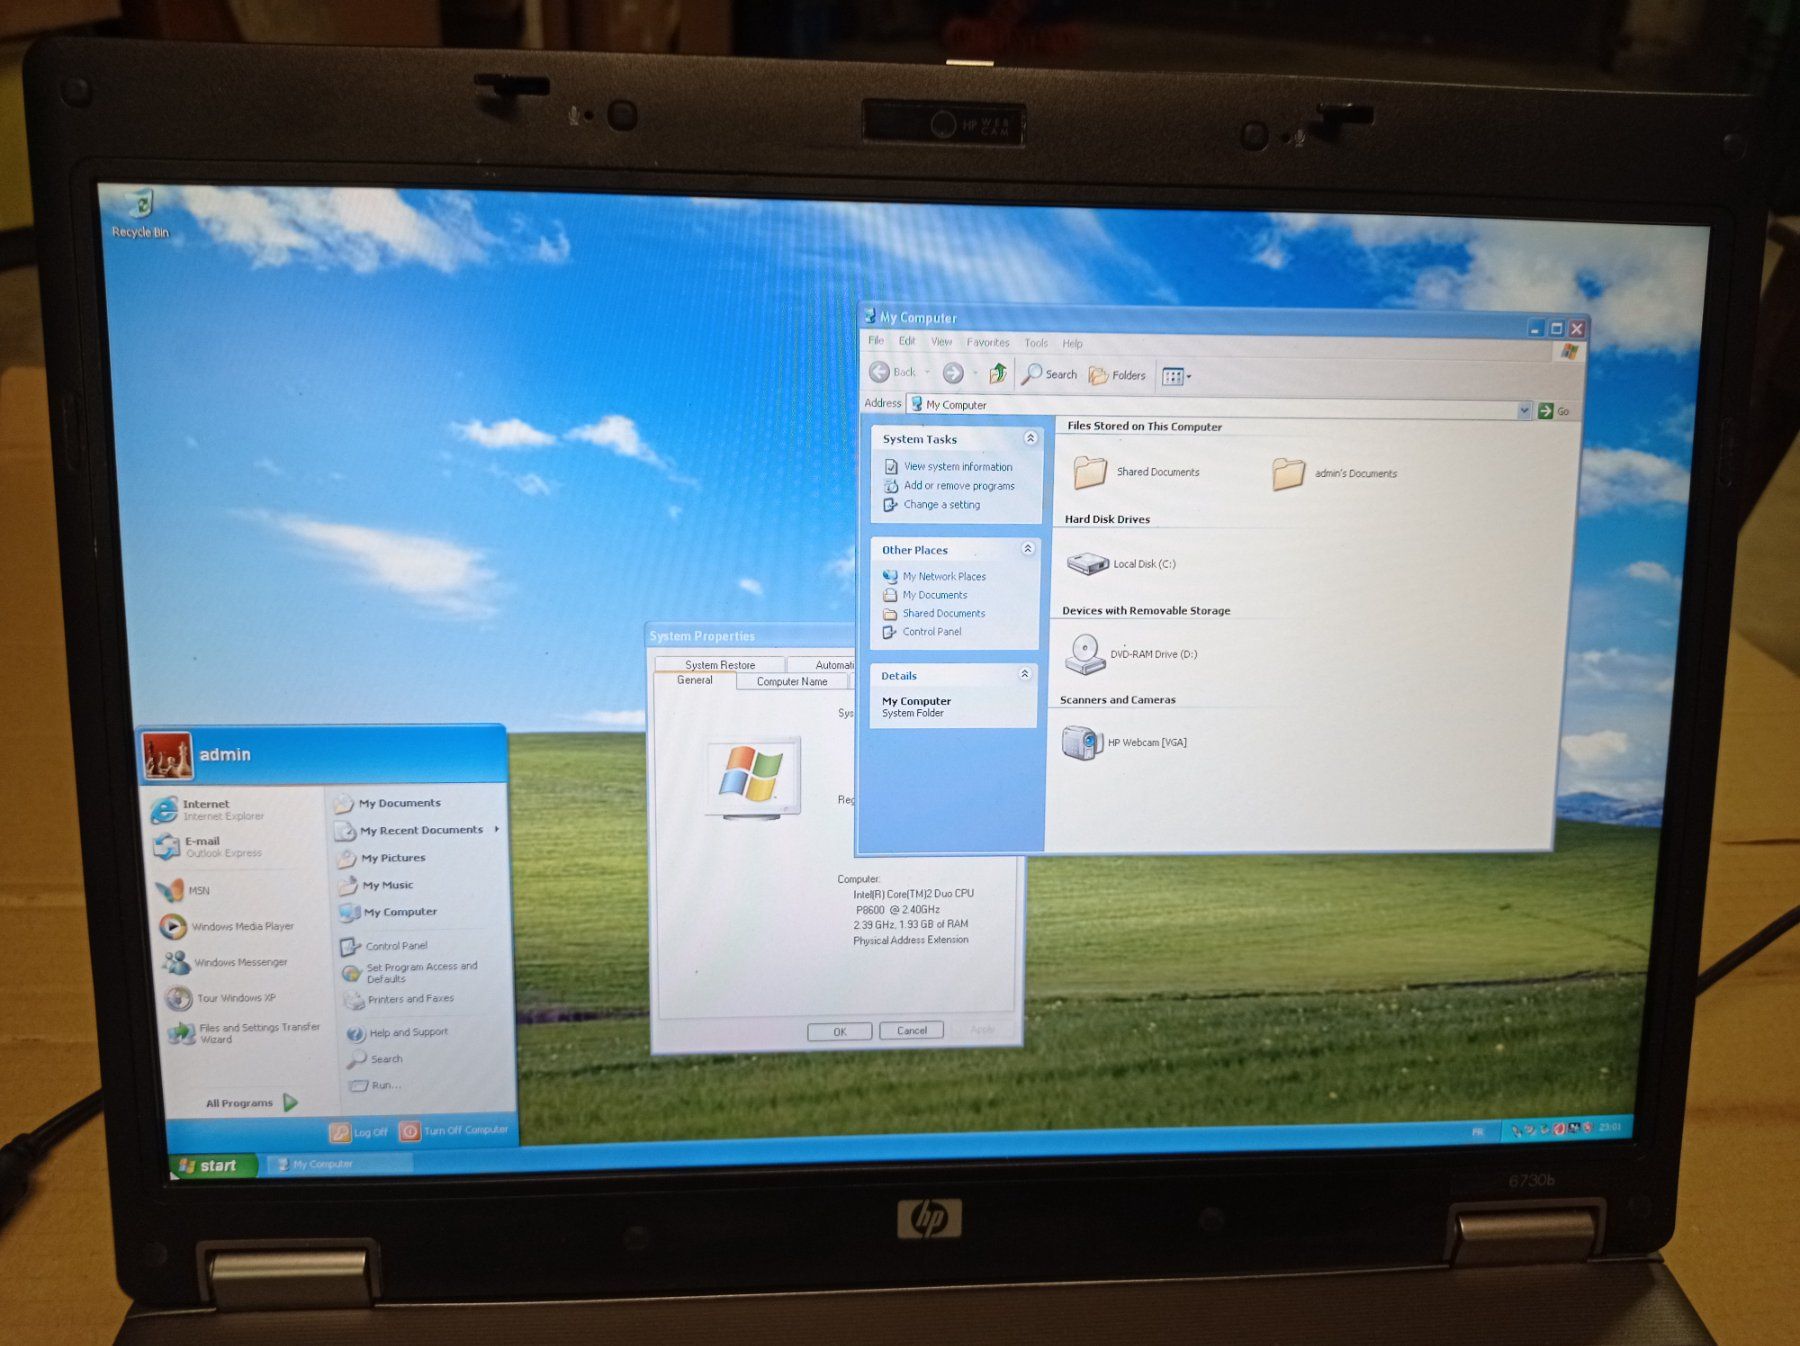Expand the Address bar dropdown arrow
Image resolution: width=1800 pixels, height=1346 pixels.
[1524, 410]
